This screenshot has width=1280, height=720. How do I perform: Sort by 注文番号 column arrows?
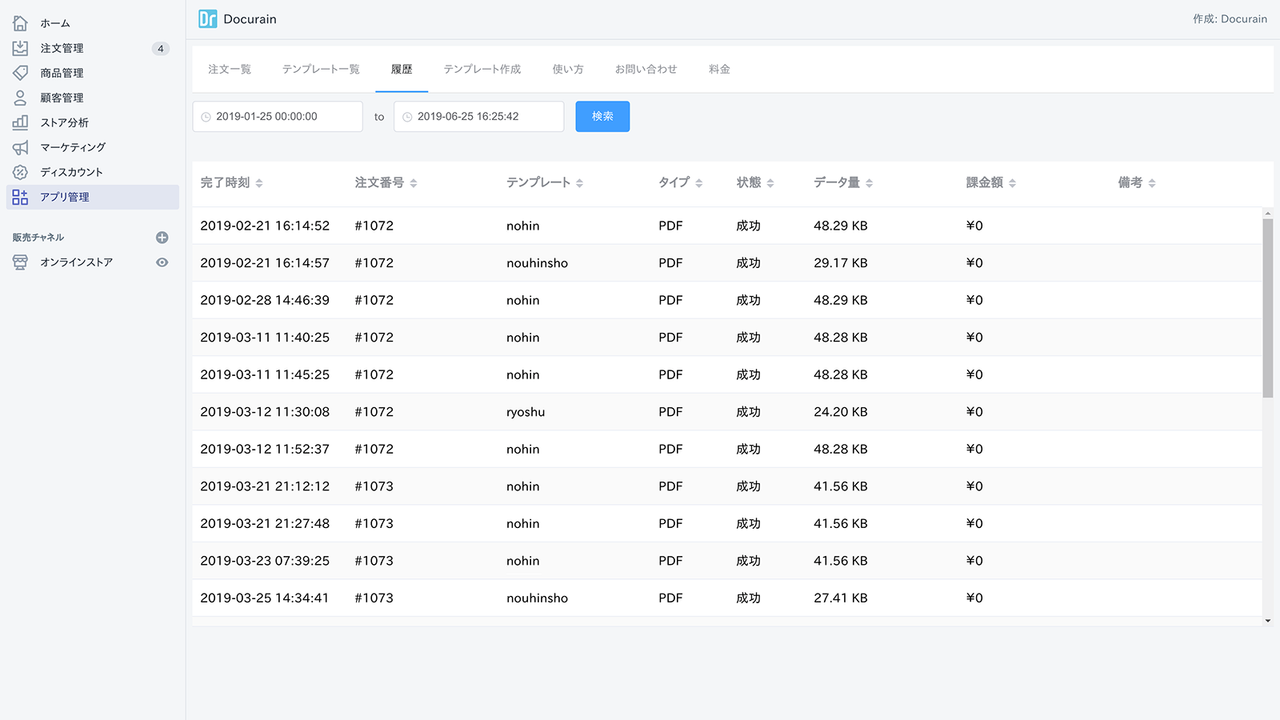[413, 183]
